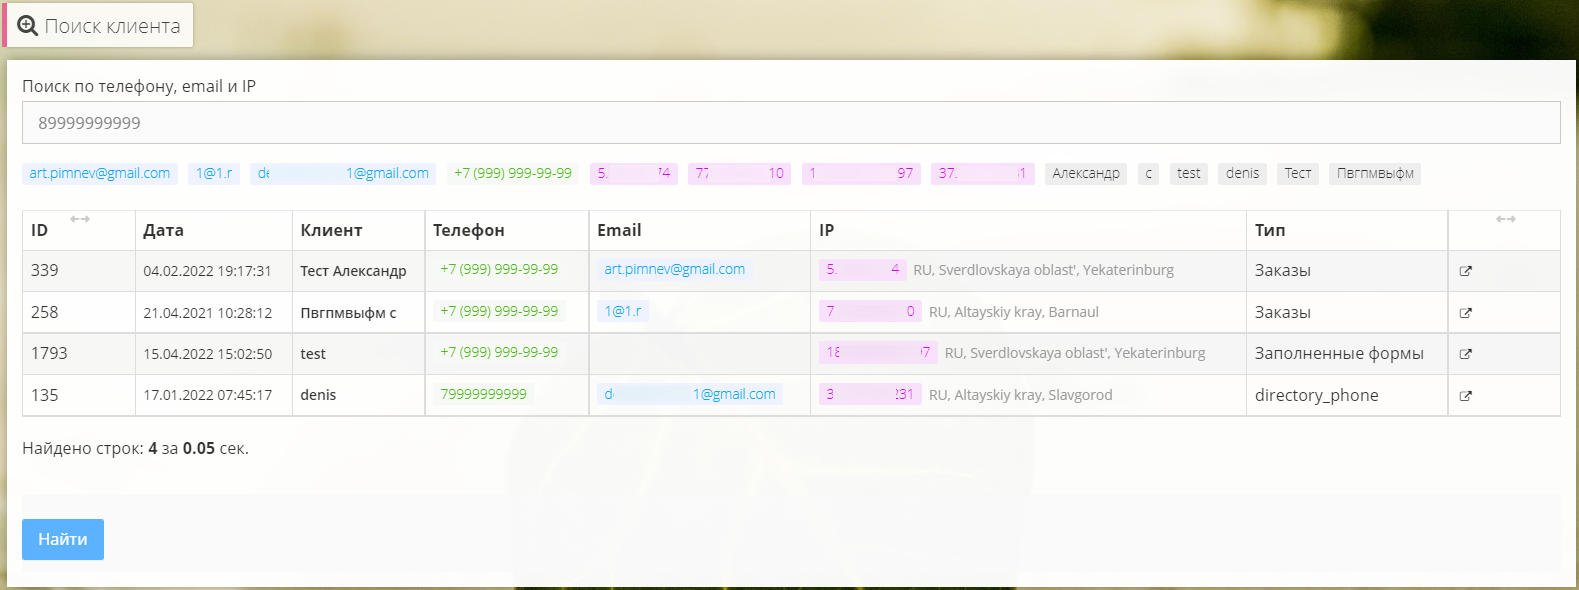
Task: Select the 1@1.r tag below search field
Action: point(214,174)
